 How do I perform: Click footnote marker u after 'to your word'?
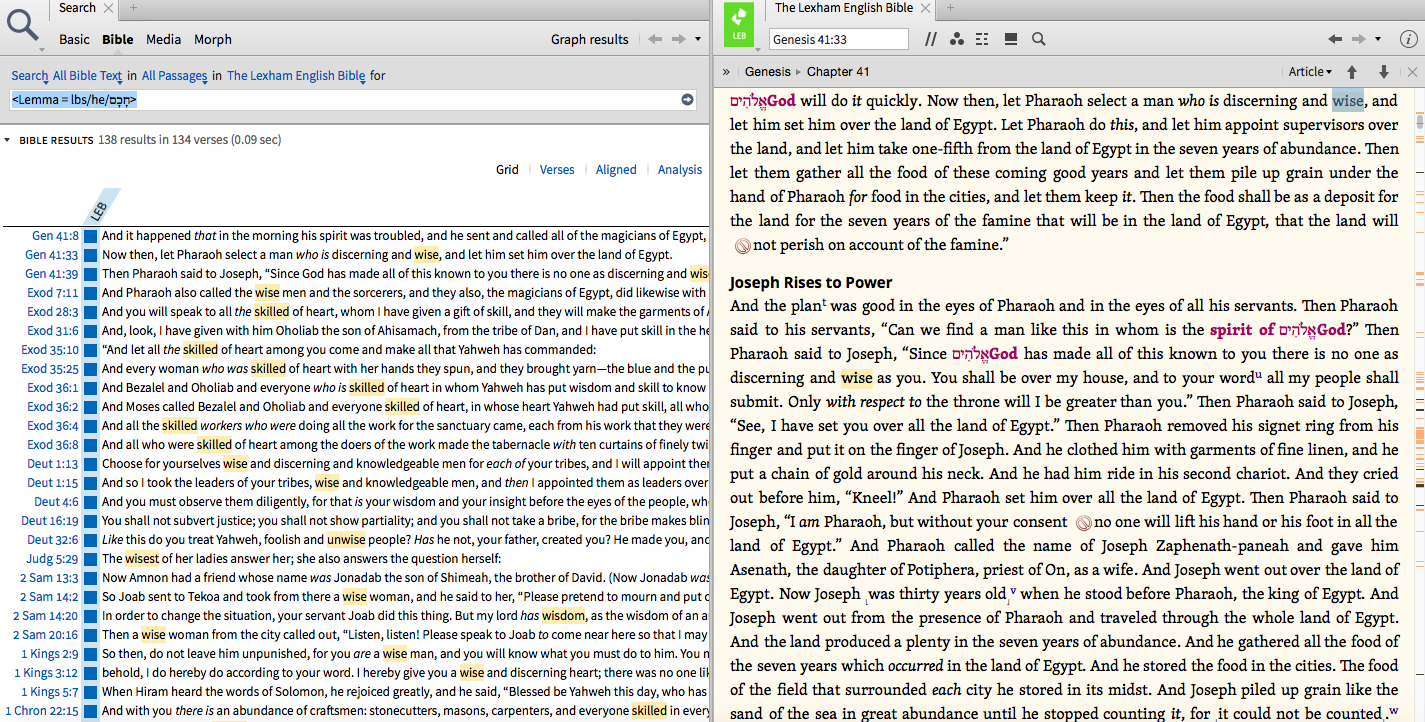tap(1258, 374)
